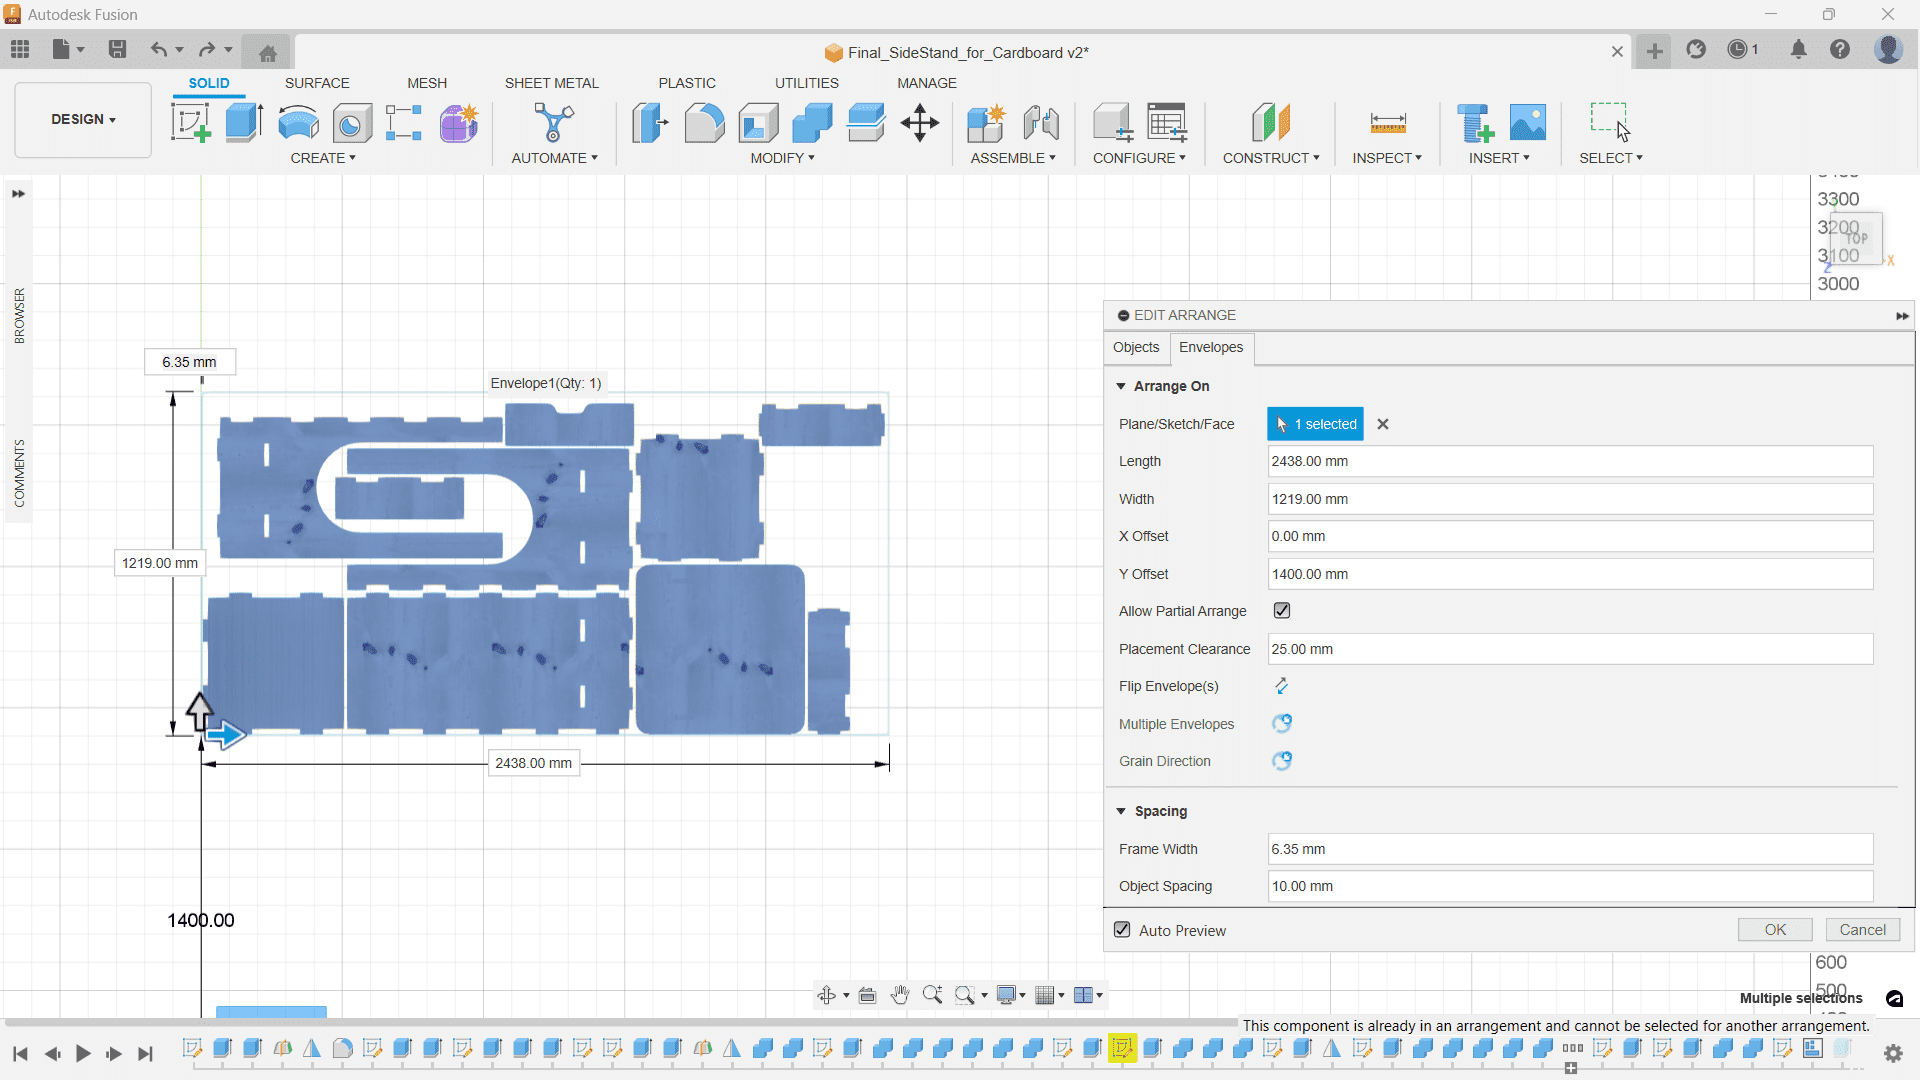
Task: Select the Extrude tool
Action: click(x=244, y=123)
